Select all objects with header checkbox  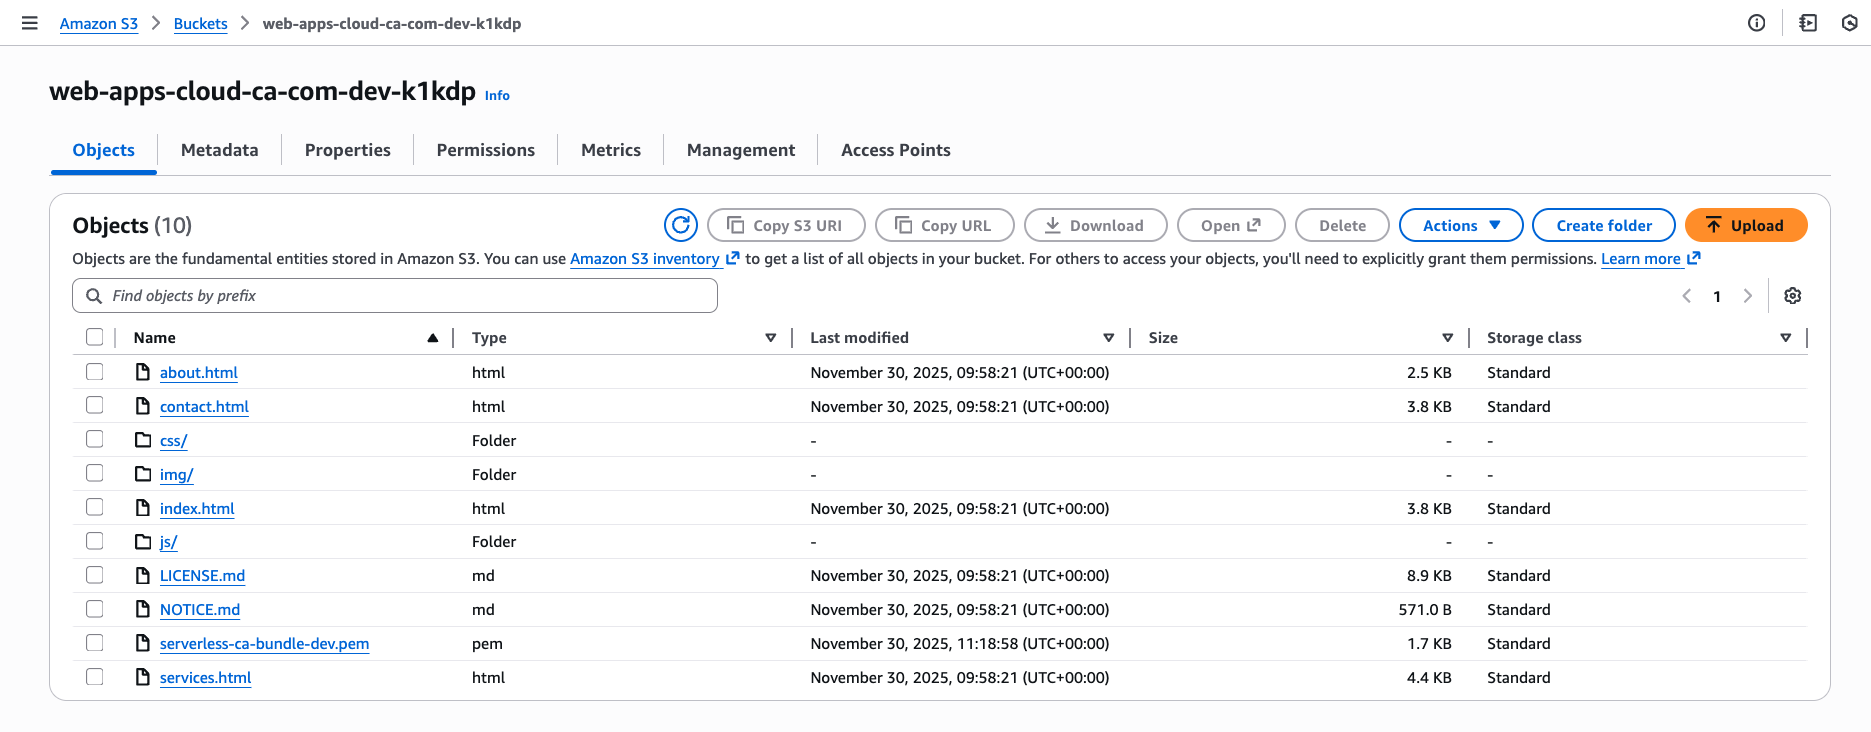point(95,337)
